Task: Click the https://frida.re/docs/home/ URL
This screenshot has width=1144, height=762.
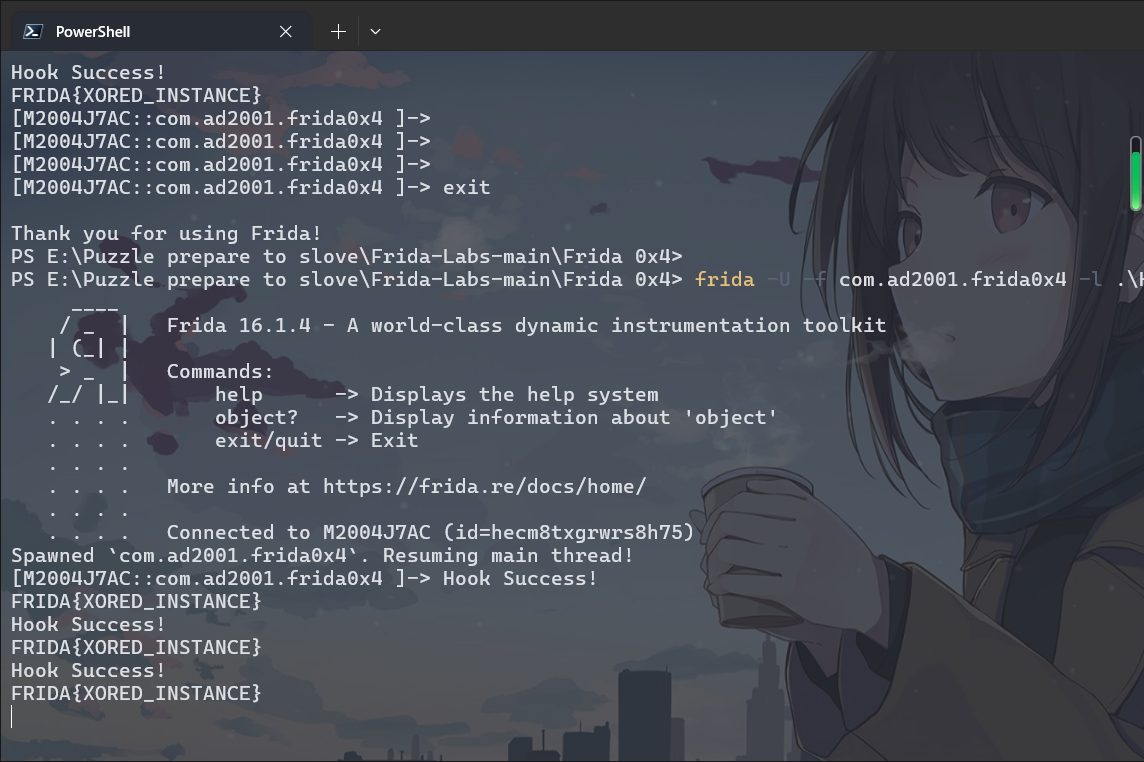Action: (484, 487)
